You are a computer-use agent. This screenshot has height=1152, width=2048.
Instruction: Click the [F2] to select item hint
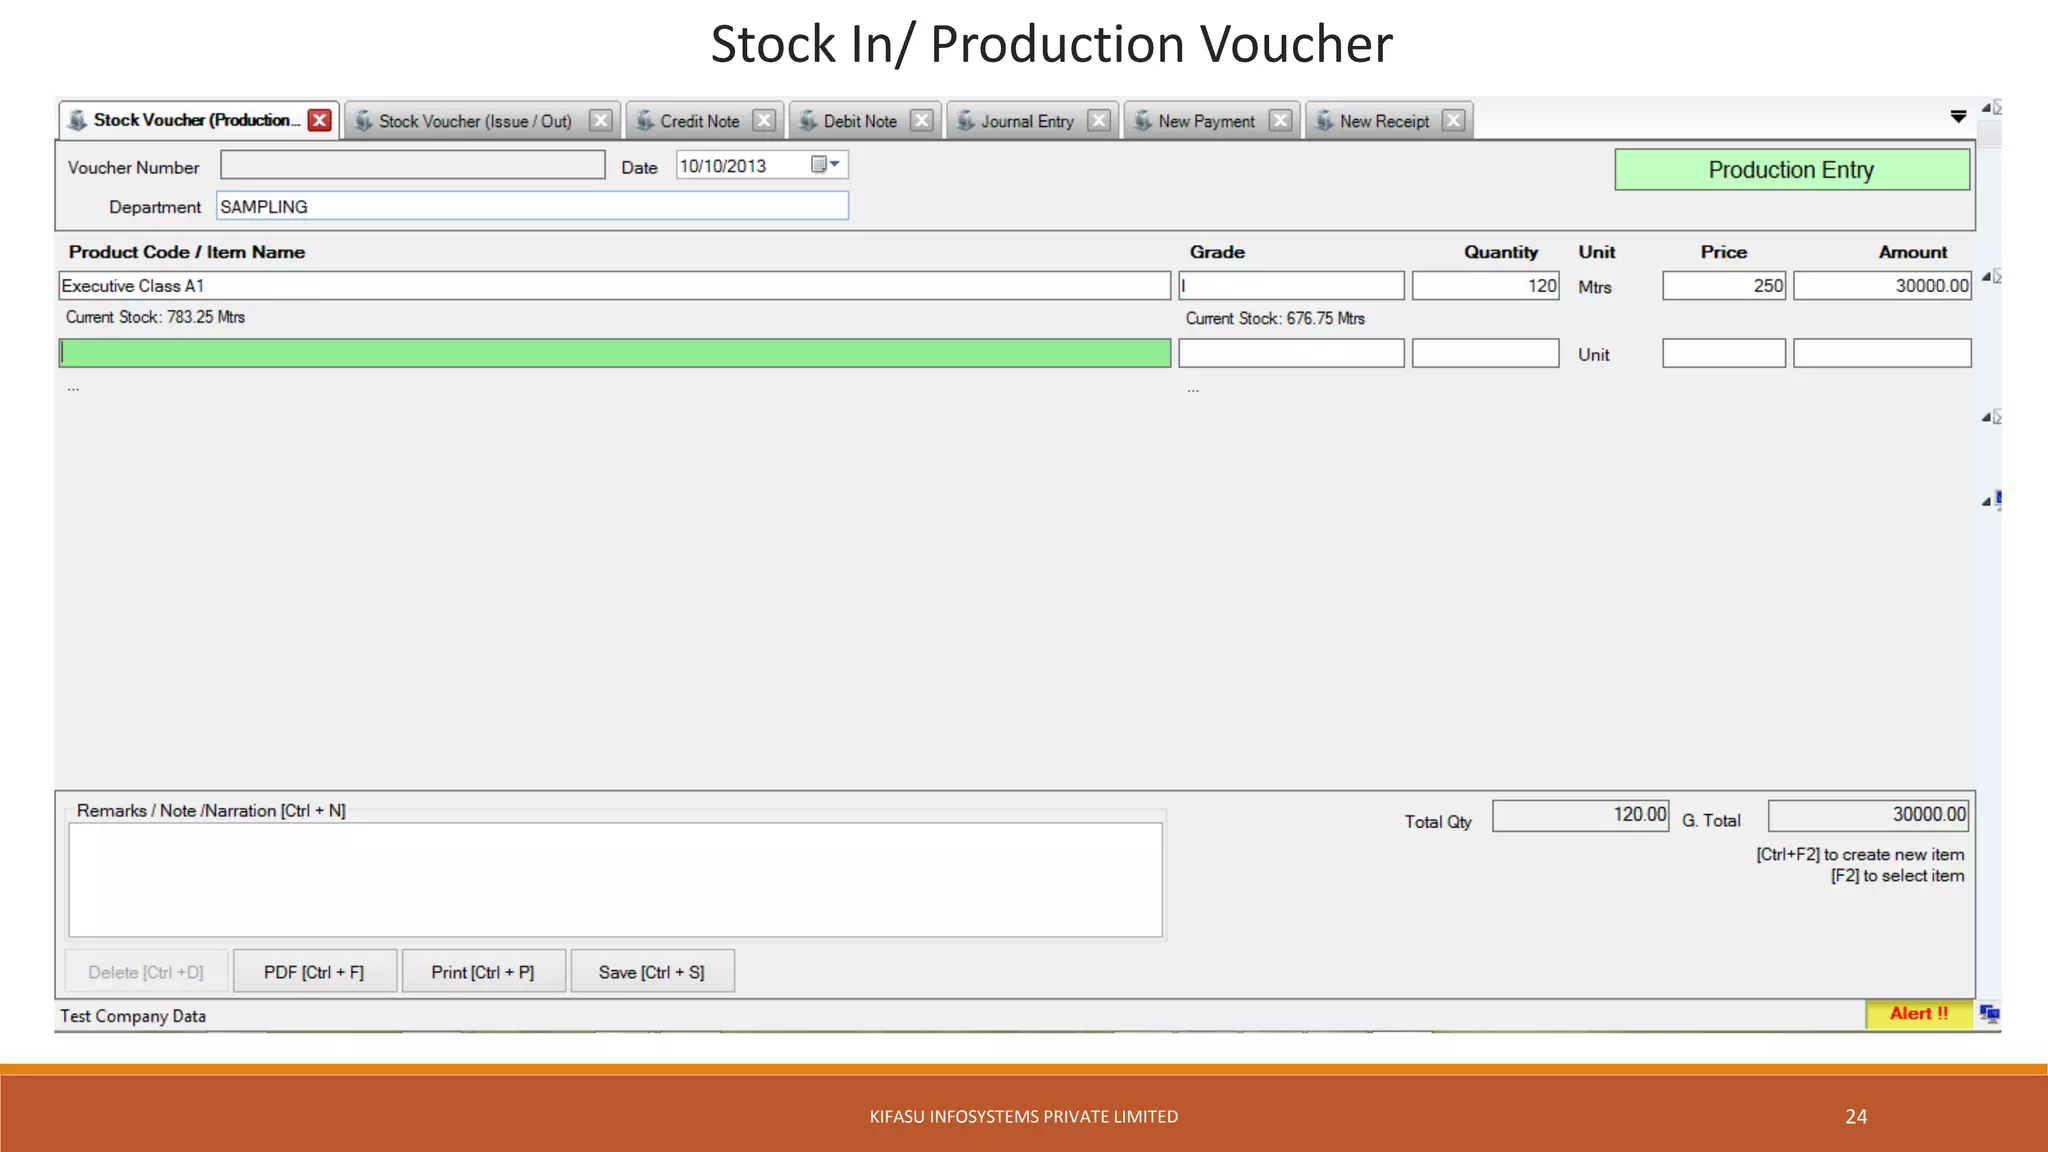[x=1897, y=876]
